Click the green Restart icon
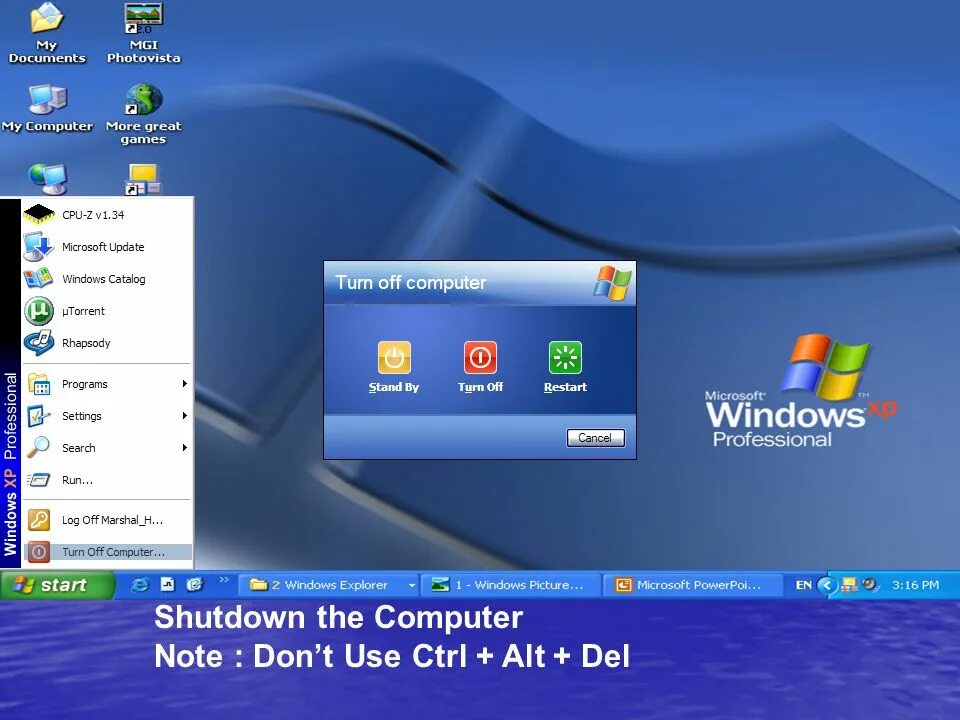This screenshot has width=960, height=720. pos(565,358)
